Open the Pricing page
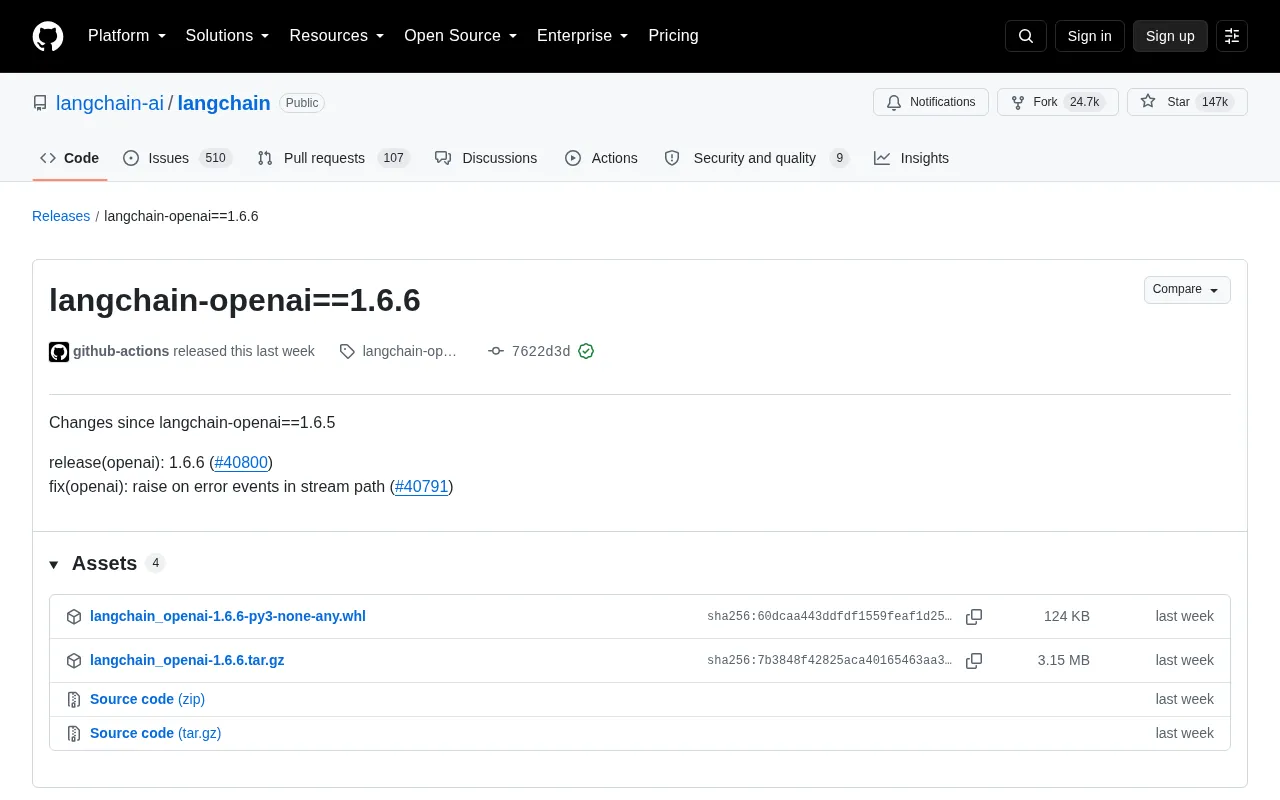 (673, 36)
